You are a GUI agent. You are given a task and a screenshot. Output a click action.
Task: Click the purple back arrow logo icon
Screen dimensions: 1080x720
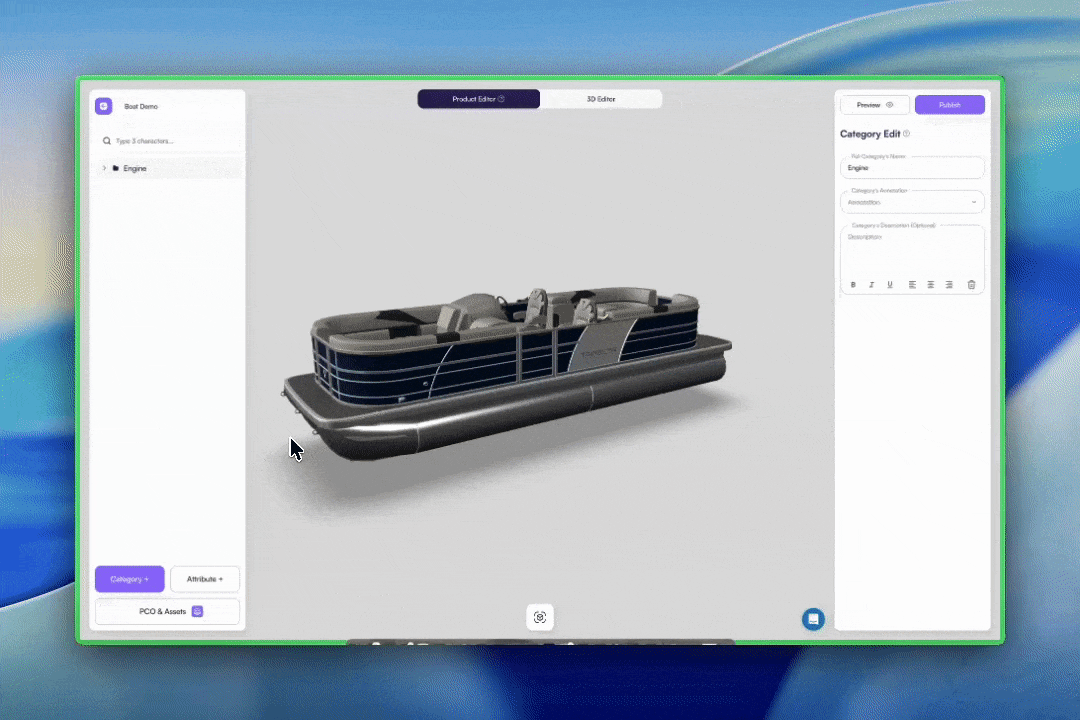coord(103,106)
